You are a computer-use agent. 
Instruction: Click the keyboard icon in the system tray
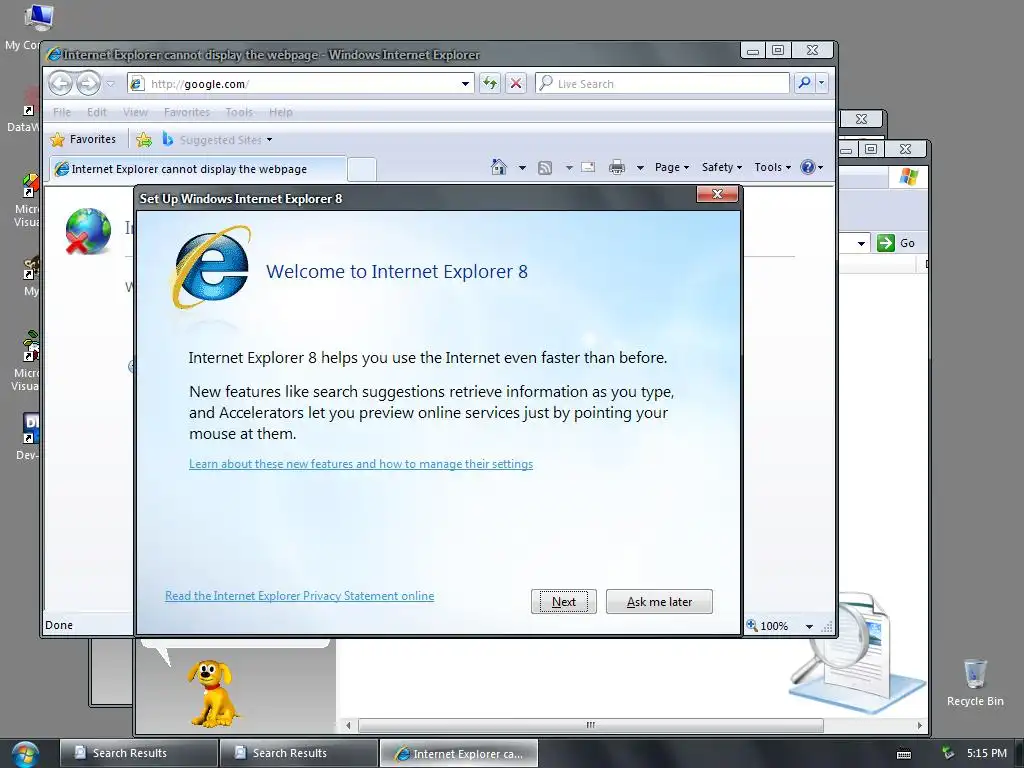coord(904,754)
